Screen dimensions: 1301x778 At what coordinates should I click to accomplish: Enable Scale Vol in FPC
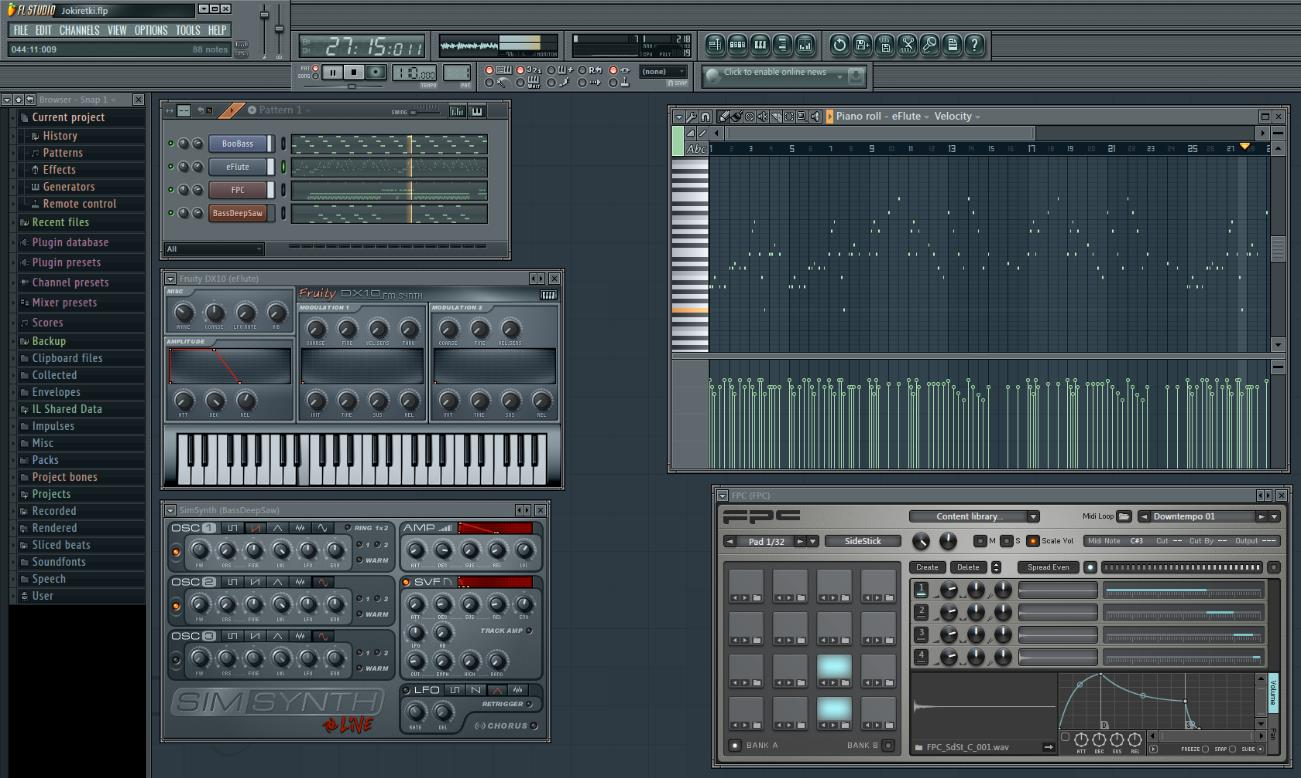1033,541
